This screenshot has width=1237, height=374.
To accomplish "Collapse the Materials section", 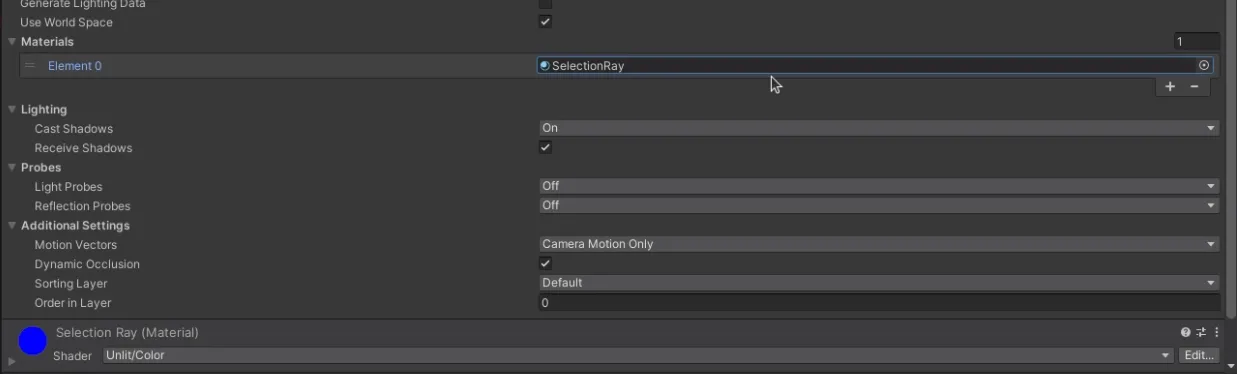I will point(12,42).
